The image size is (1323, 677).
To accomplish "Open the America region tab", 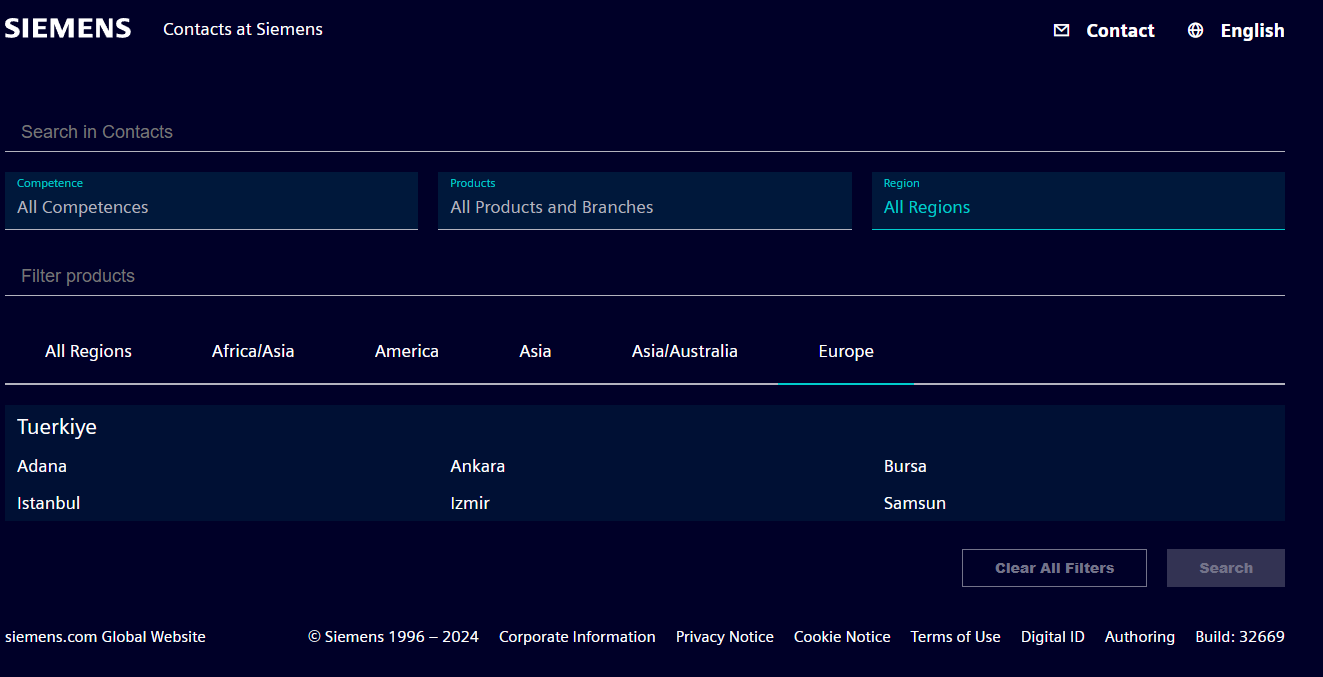I will pyautogui.click(x=406, y=351).
